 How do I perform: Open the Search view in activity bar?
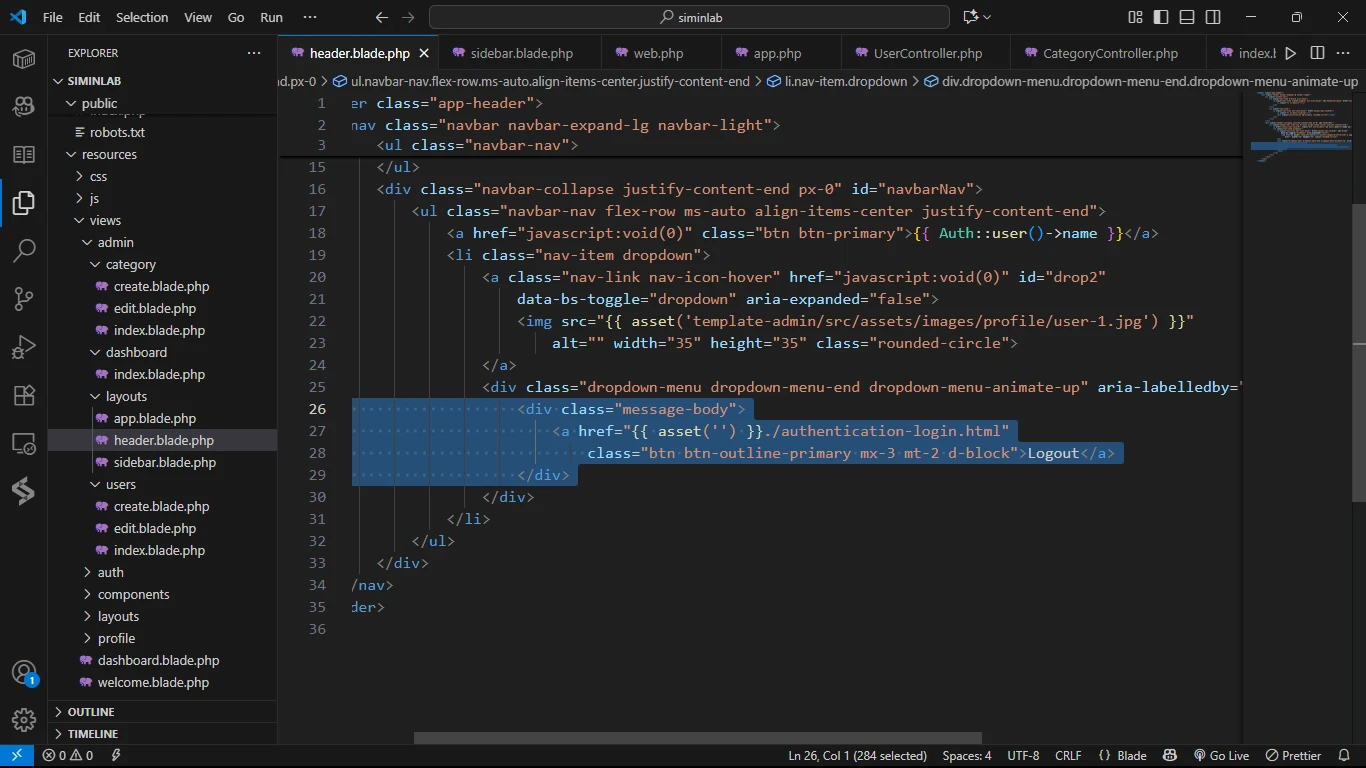[24, 250]
